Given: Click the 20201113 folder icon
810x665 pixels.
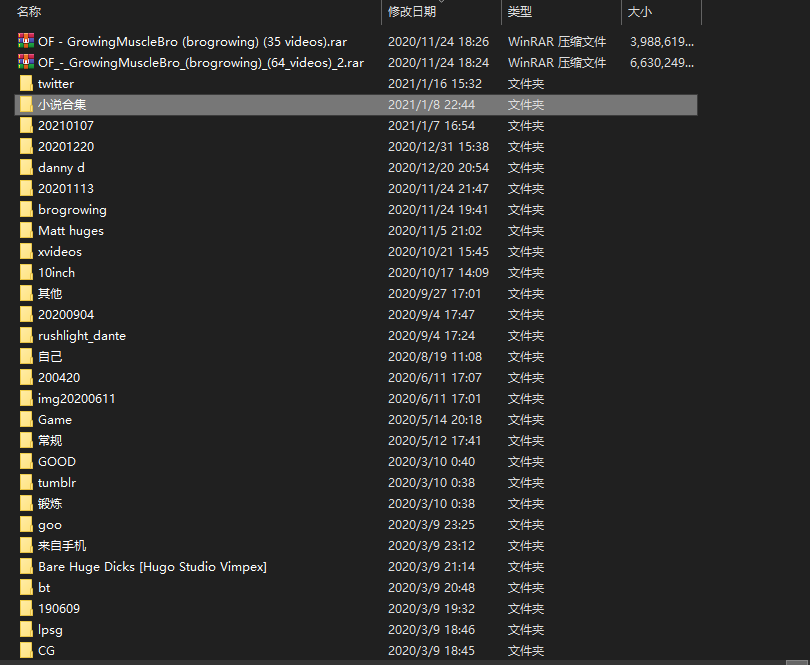Looking at the screenshot, I should (26, 189).
